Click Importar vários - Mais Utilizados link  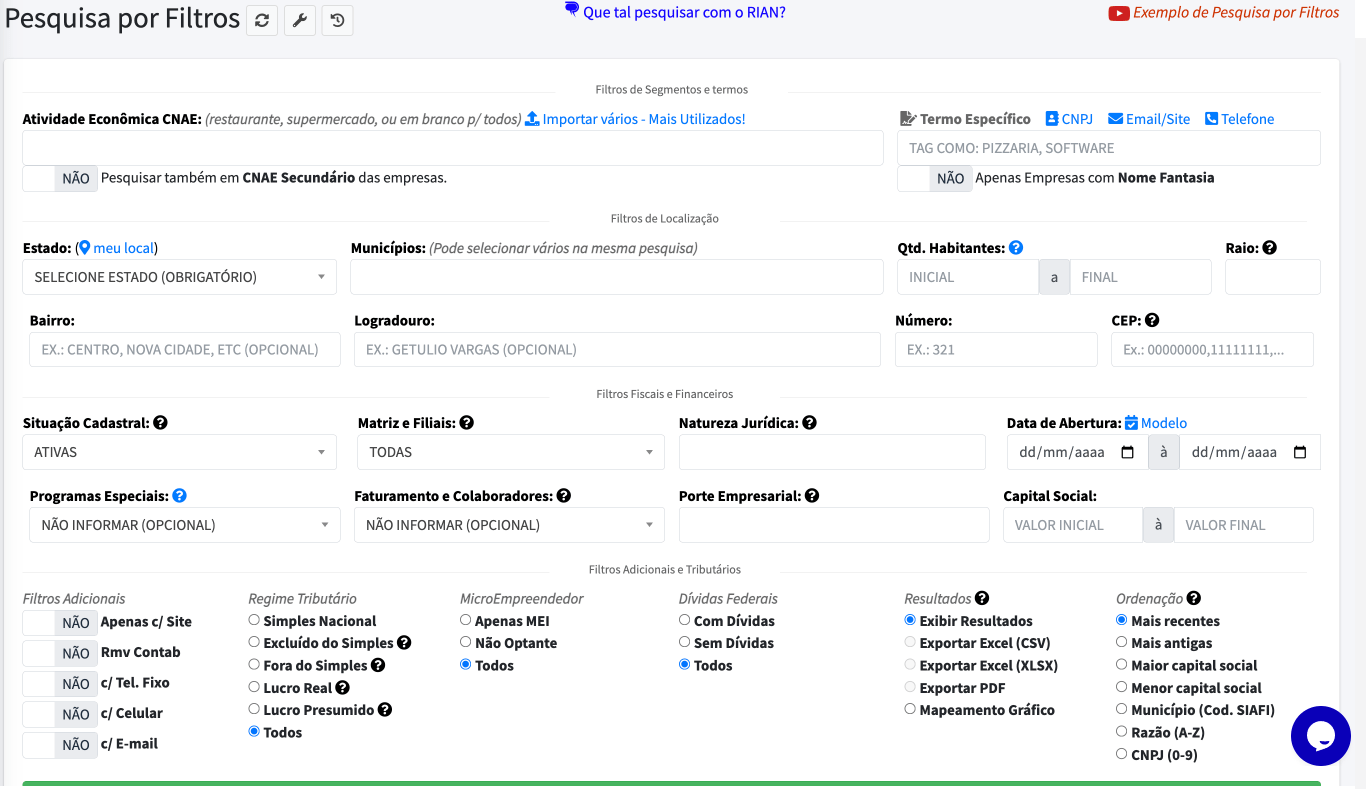pos(635,119)
